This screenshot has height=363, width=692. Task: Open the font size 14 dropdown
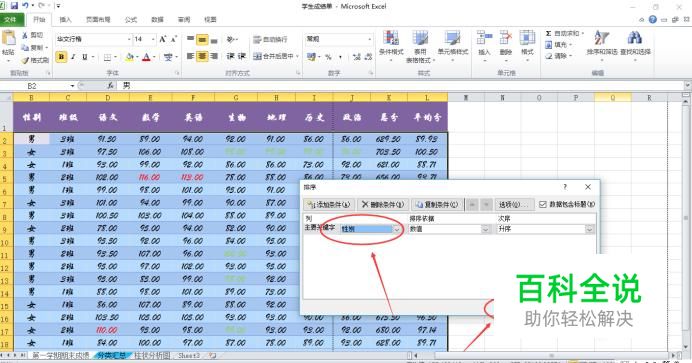[x=153, y=39]
